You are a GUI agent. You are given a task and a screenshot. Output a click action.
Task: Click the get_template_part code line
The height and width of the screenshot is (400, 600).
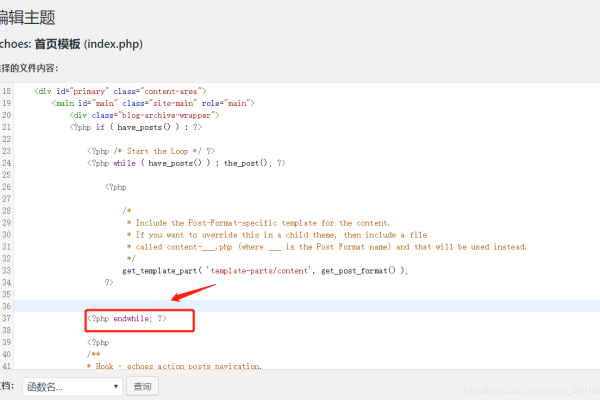click(265, 270)
